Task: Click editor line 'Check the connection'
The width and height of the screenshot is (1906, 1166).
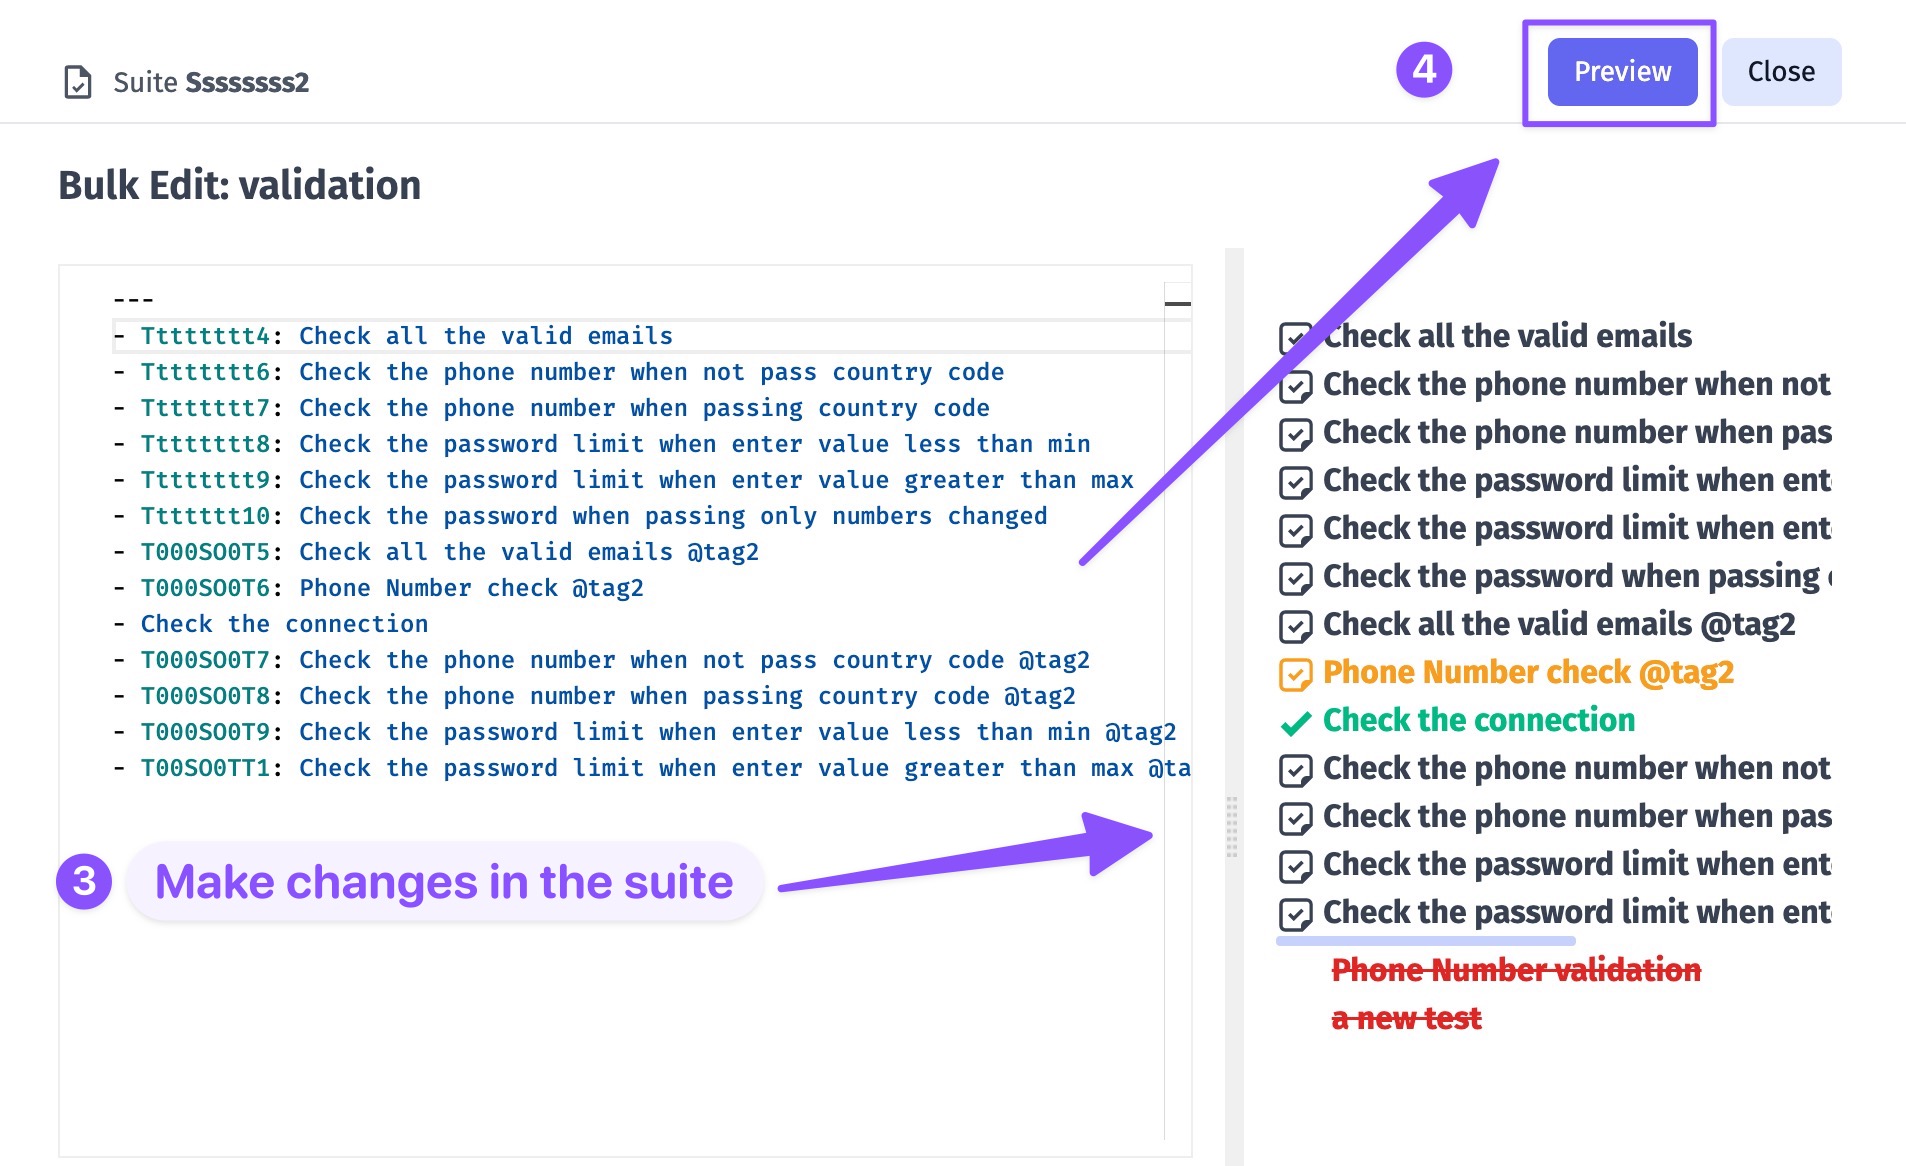Action: pyautogui.click(x=284, y=624)
